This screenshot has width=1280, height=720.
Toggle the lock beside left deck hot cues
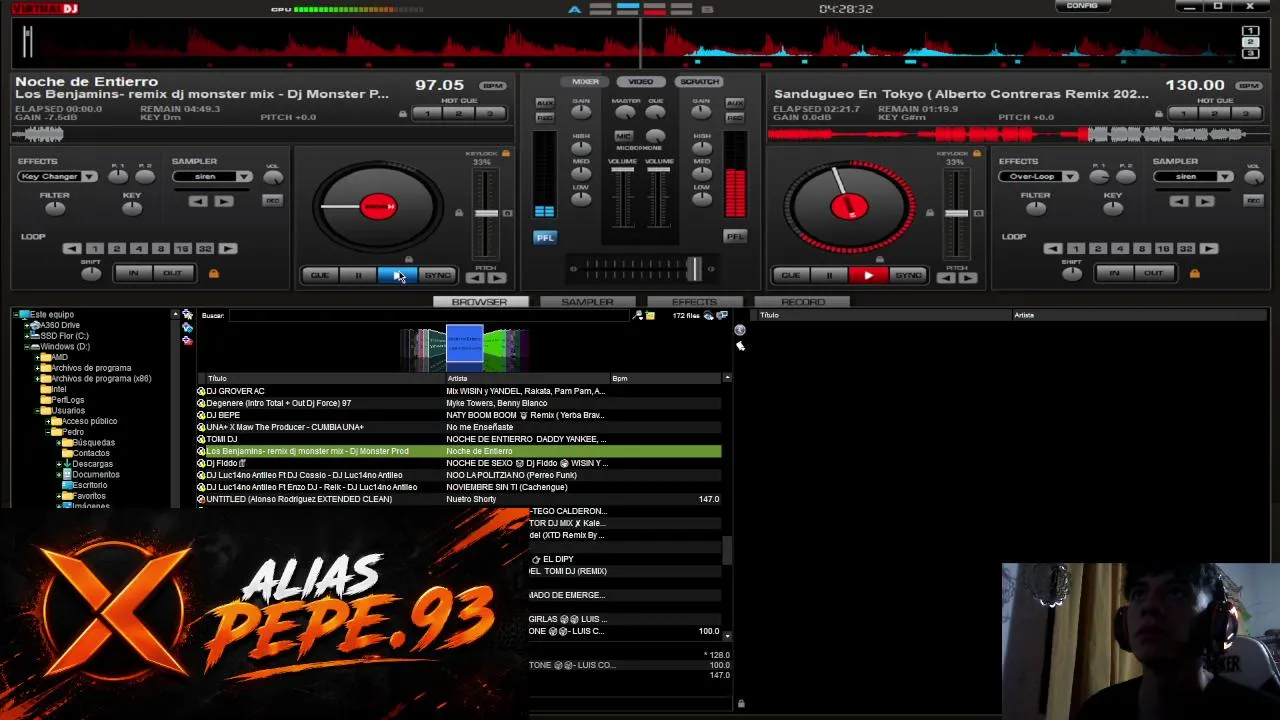point(403,114)
